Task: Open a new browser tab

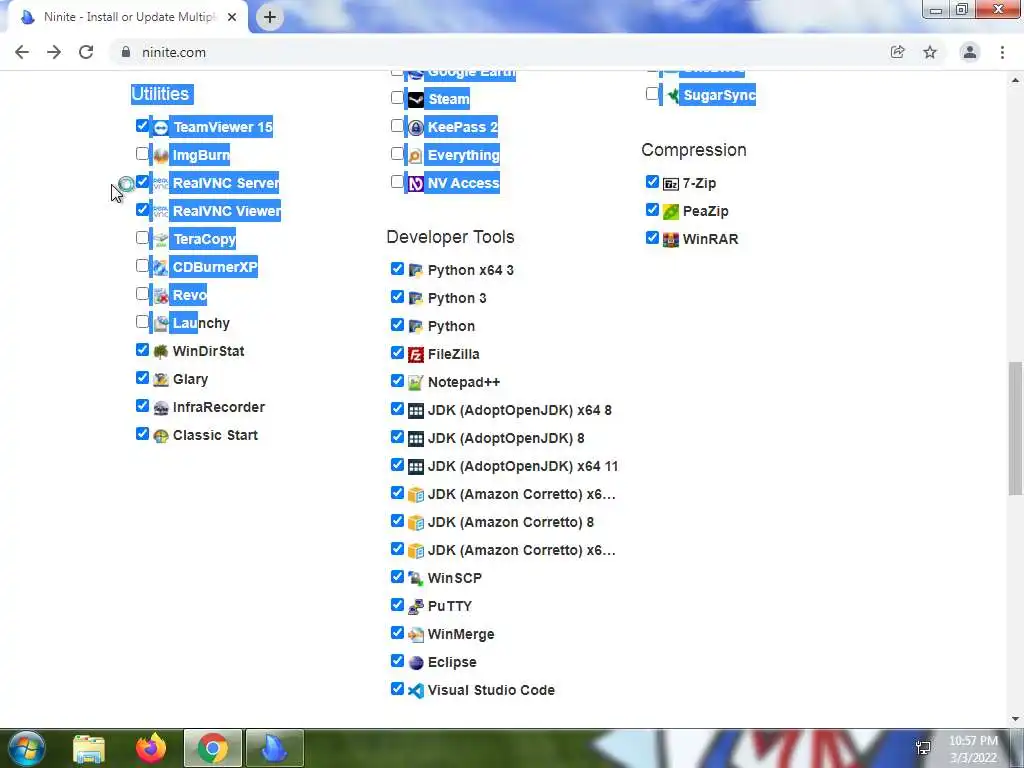Action: coord(270,17)
